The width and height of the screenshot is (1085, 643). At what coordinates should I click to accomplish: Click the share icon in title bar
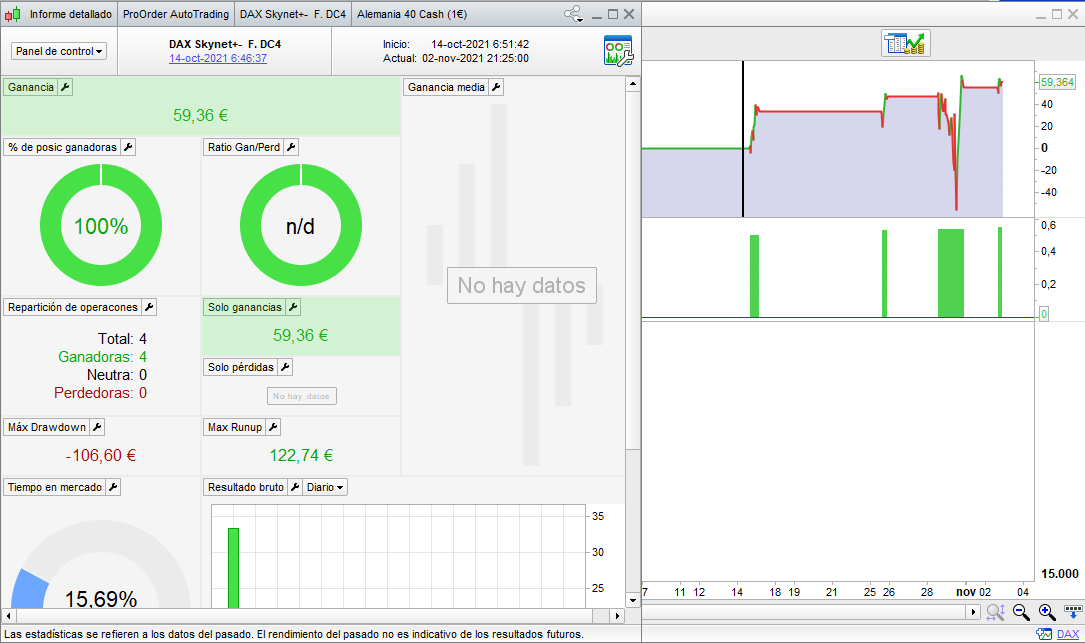point(572,13)
